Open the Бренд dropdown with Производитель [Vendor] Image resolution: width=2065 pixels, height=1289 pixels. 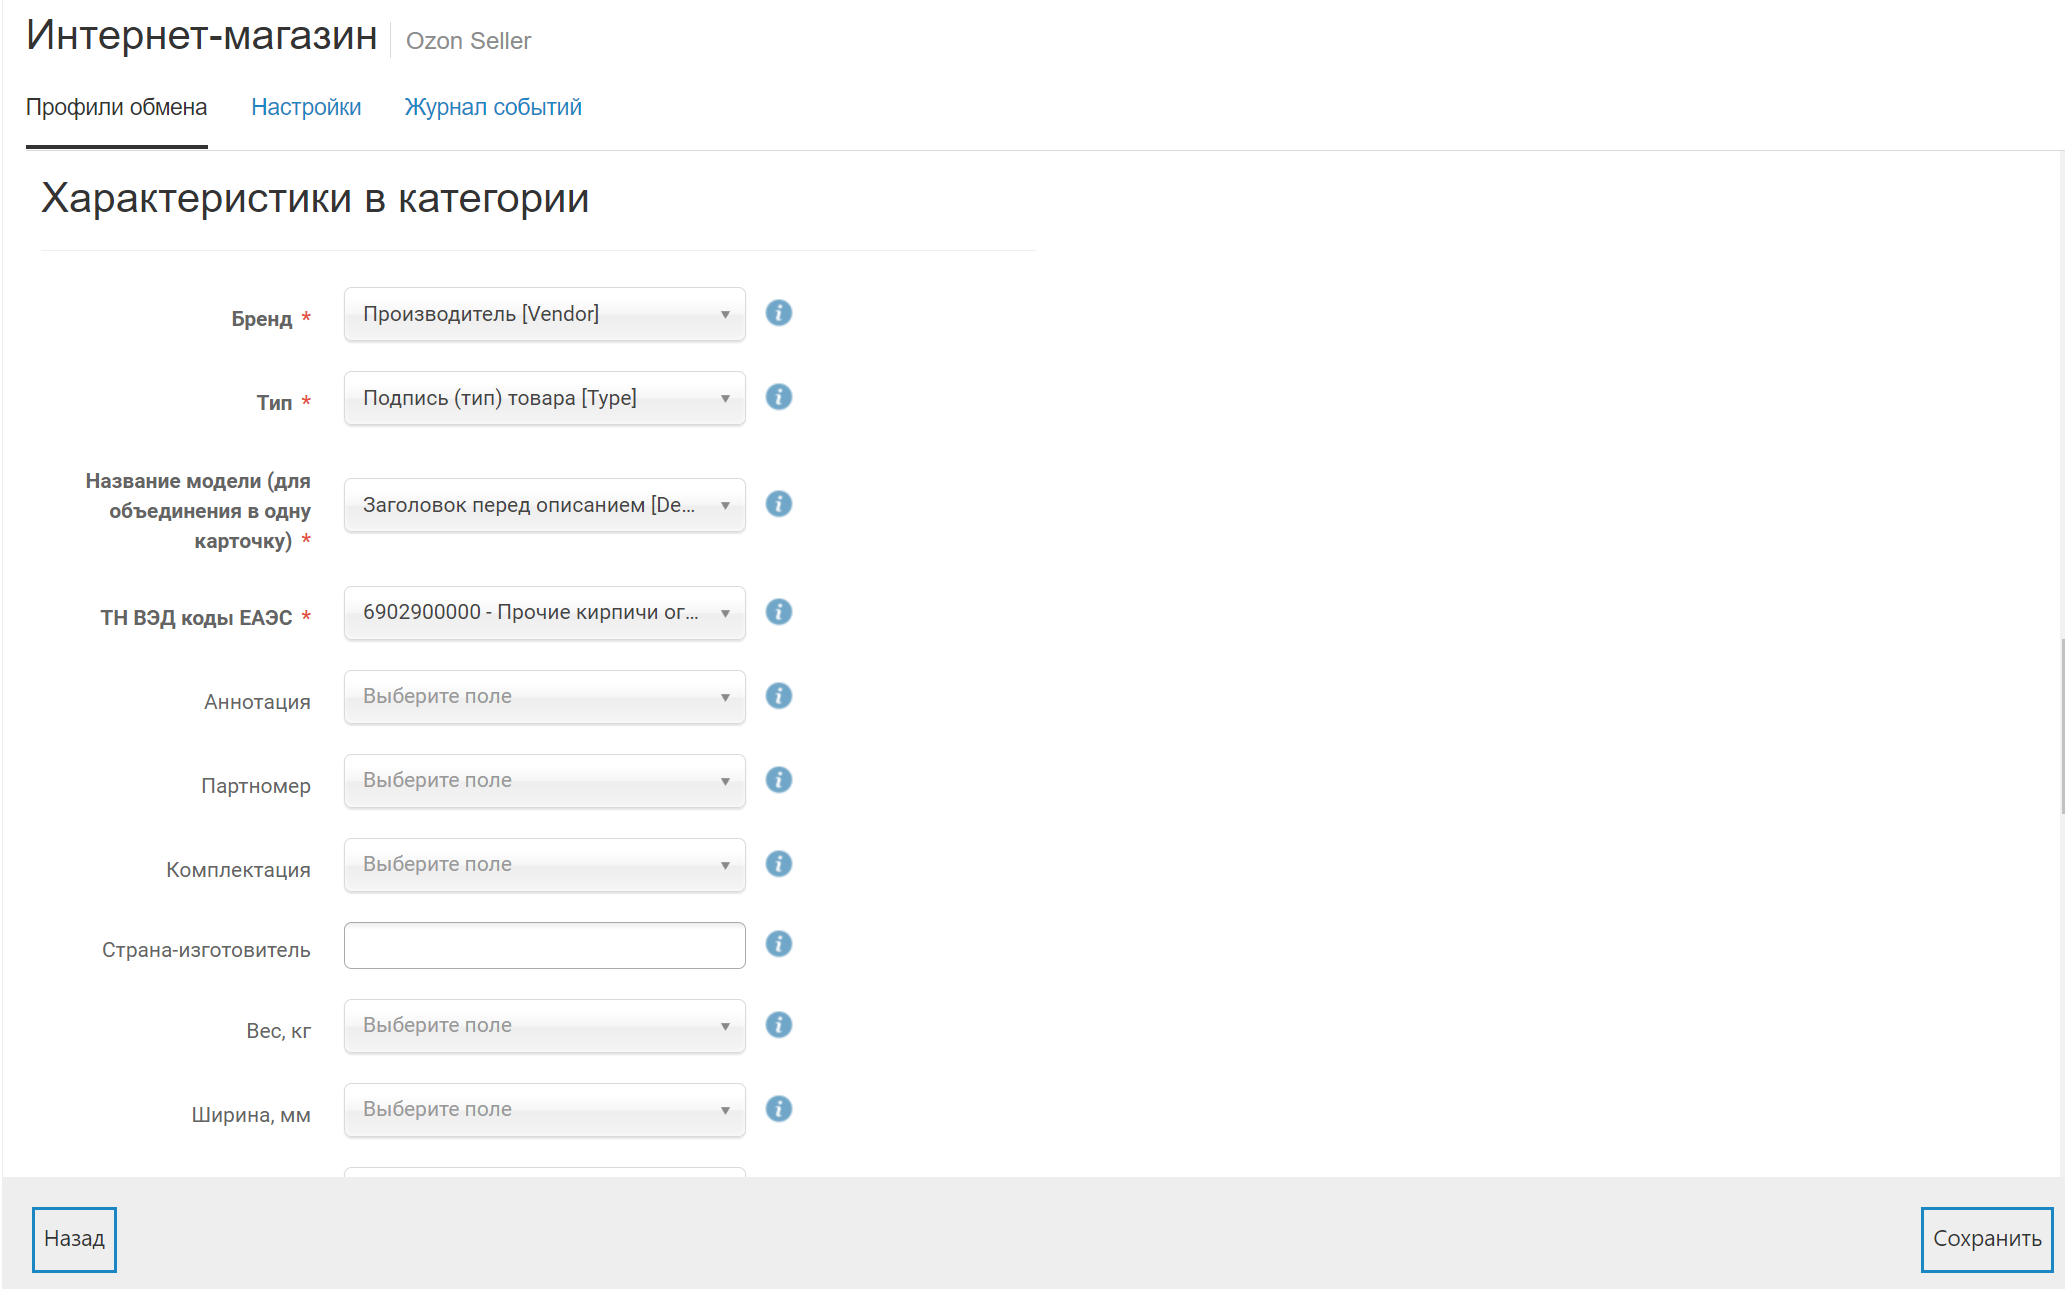pos(544,314)
